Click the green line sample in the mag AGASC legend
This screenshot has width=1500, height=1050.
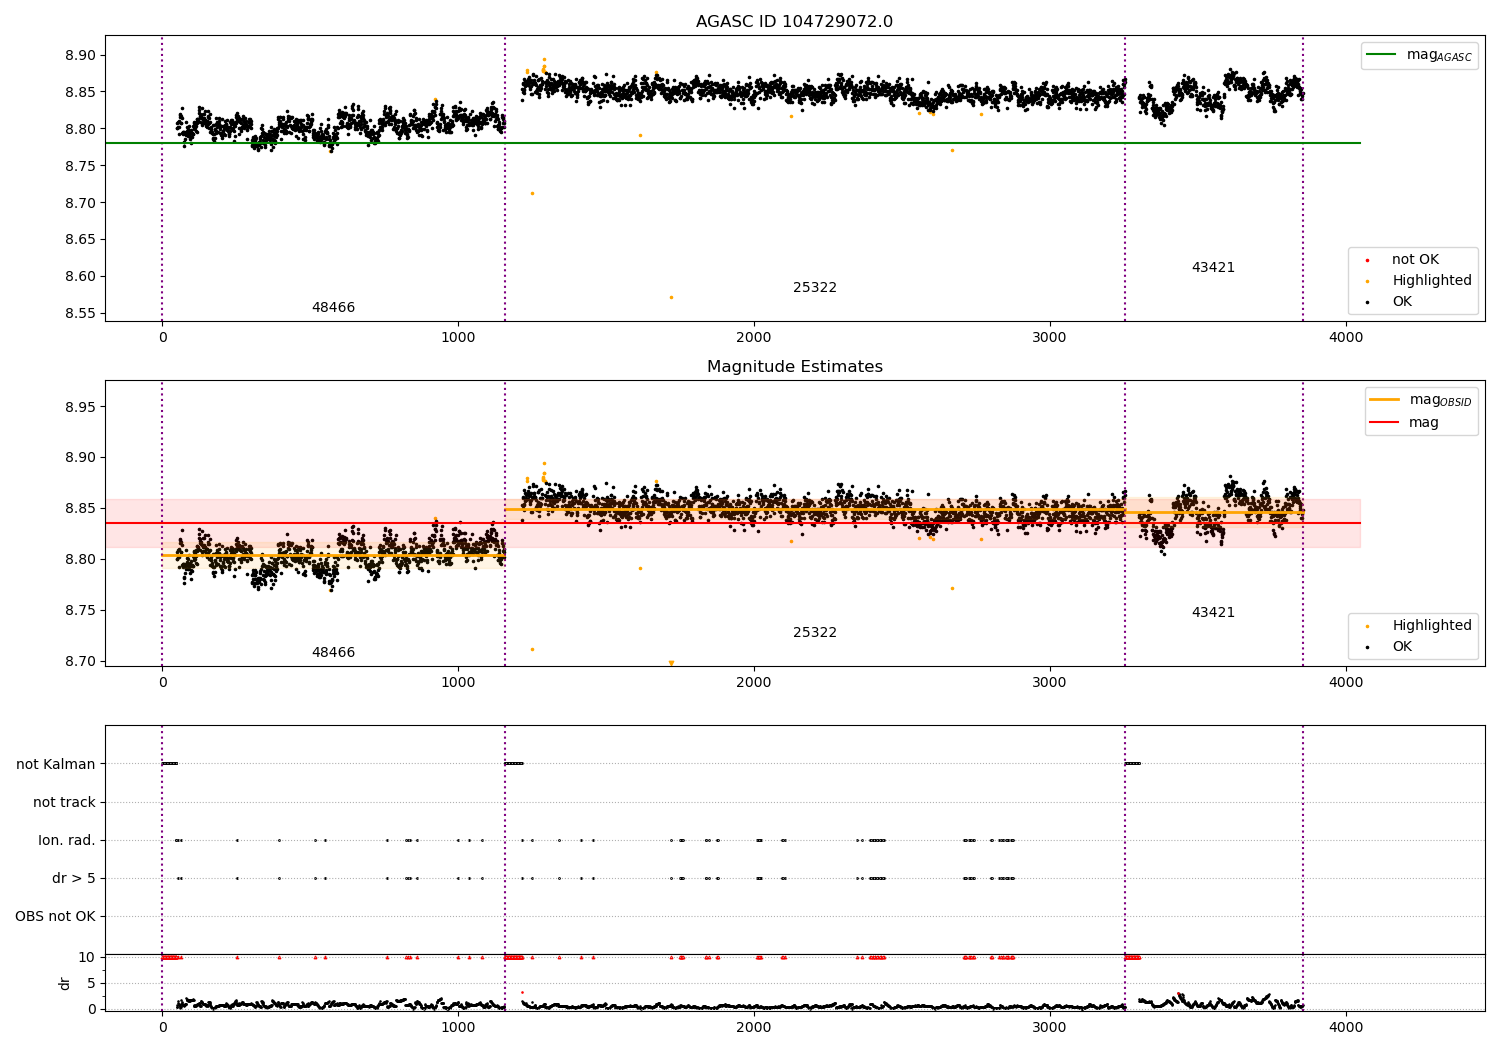pos(1382,55)
